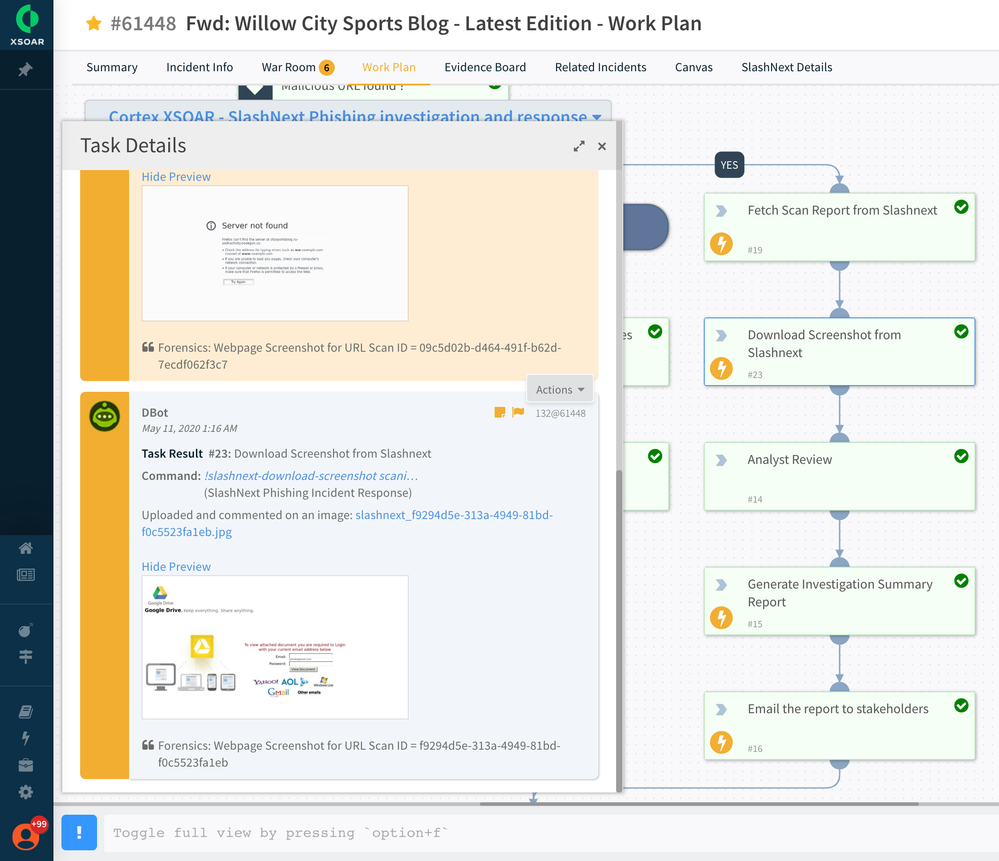The height and width of the screenshot is (861, 999).
Task: Expand SlashNext Phishing investigation playbook dropdown
Action: point(597,117)
